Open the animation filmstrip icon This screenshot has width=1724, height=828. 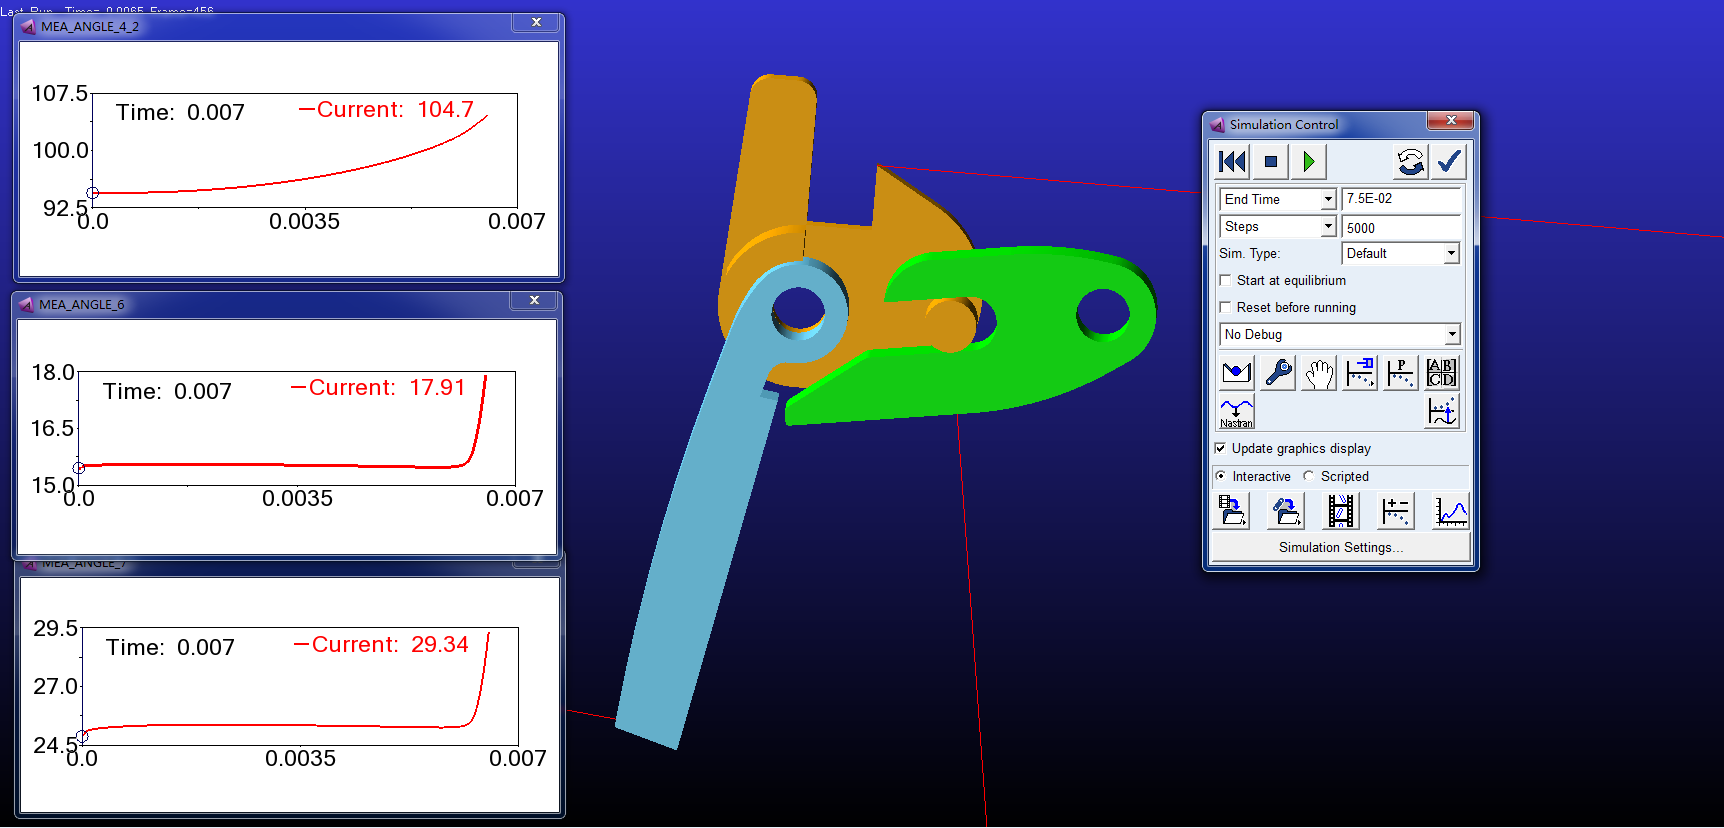pos(1340,511)
